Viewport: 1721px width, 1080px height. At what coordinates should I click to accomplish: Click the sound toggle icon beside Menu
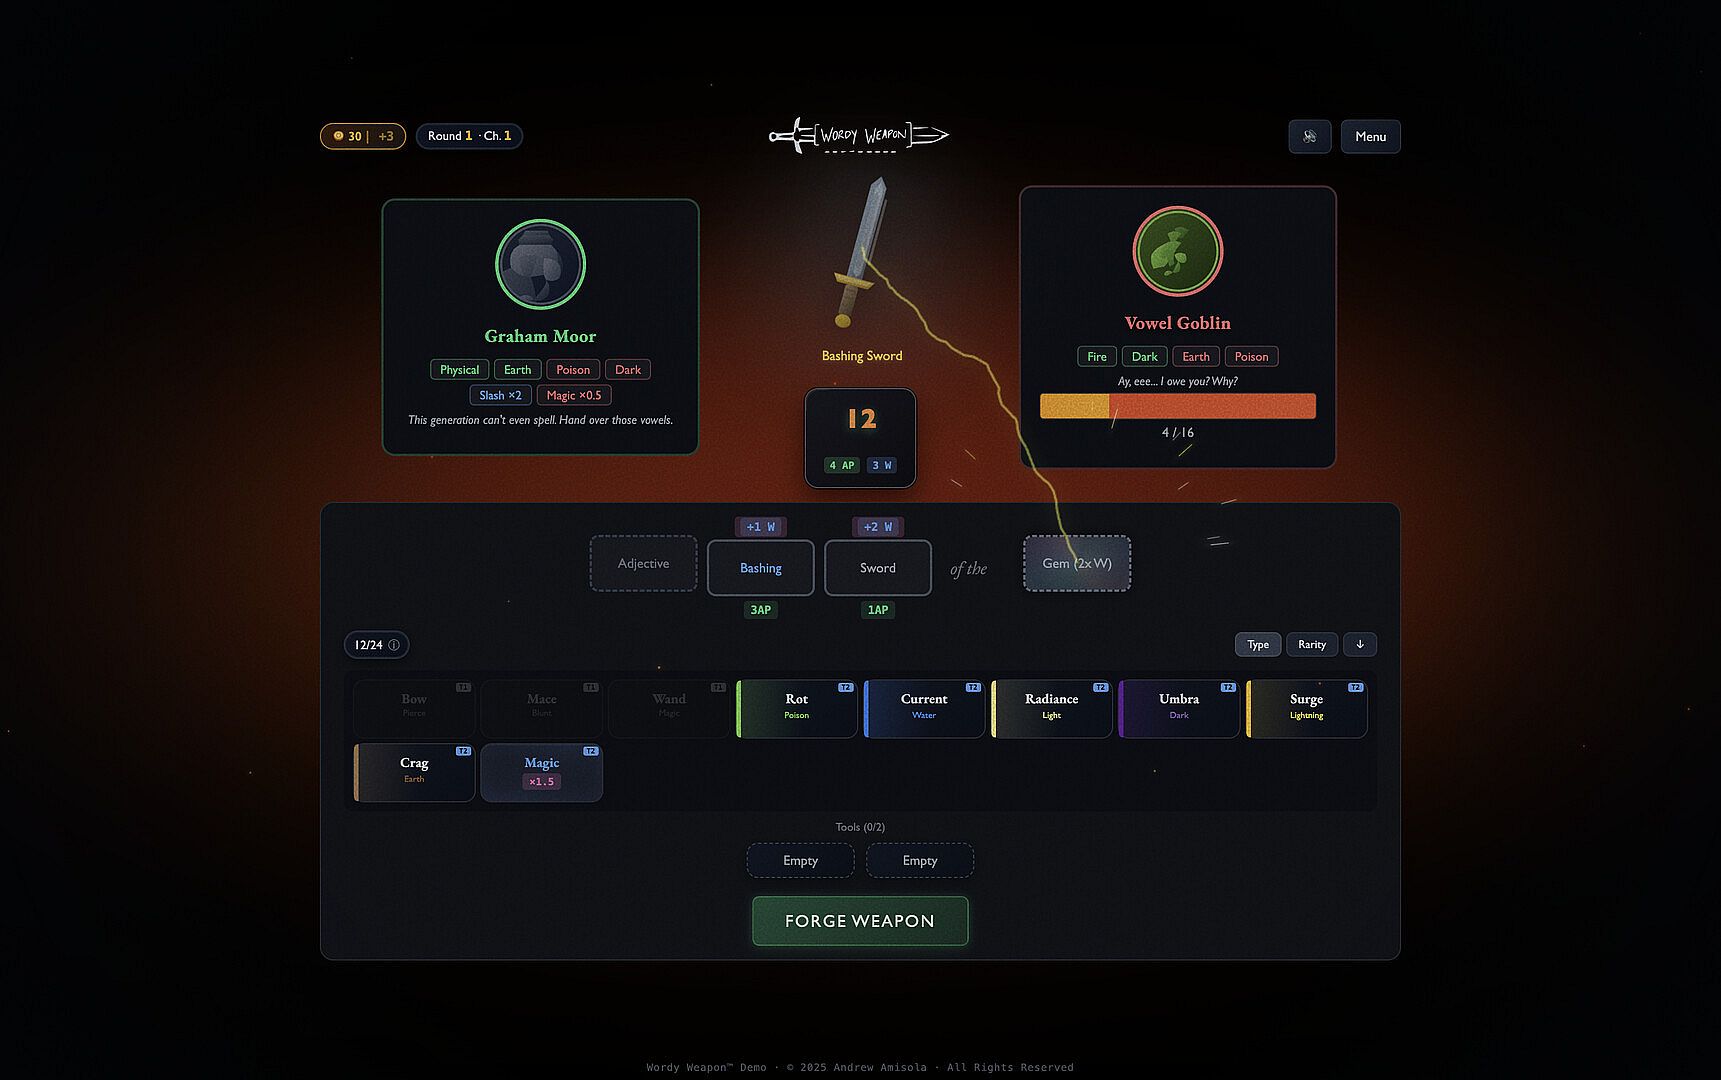pyautogui.click(x=1309, y=137)
